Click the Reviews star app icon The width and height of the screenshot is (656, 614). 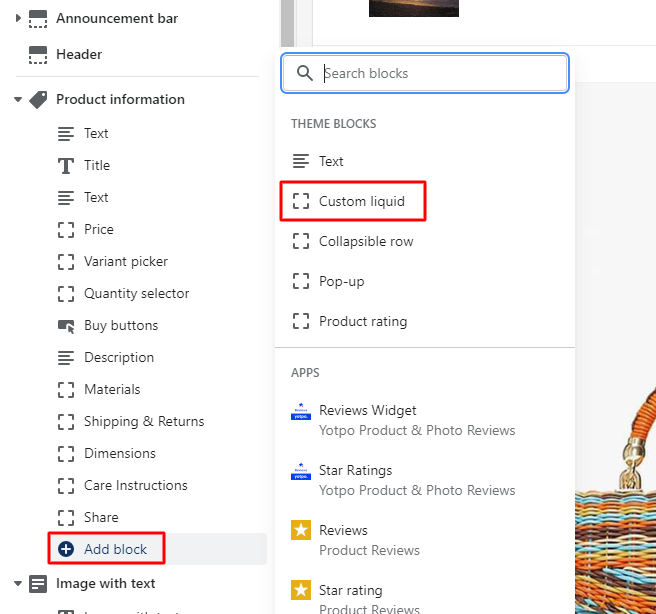pos(301,531)
